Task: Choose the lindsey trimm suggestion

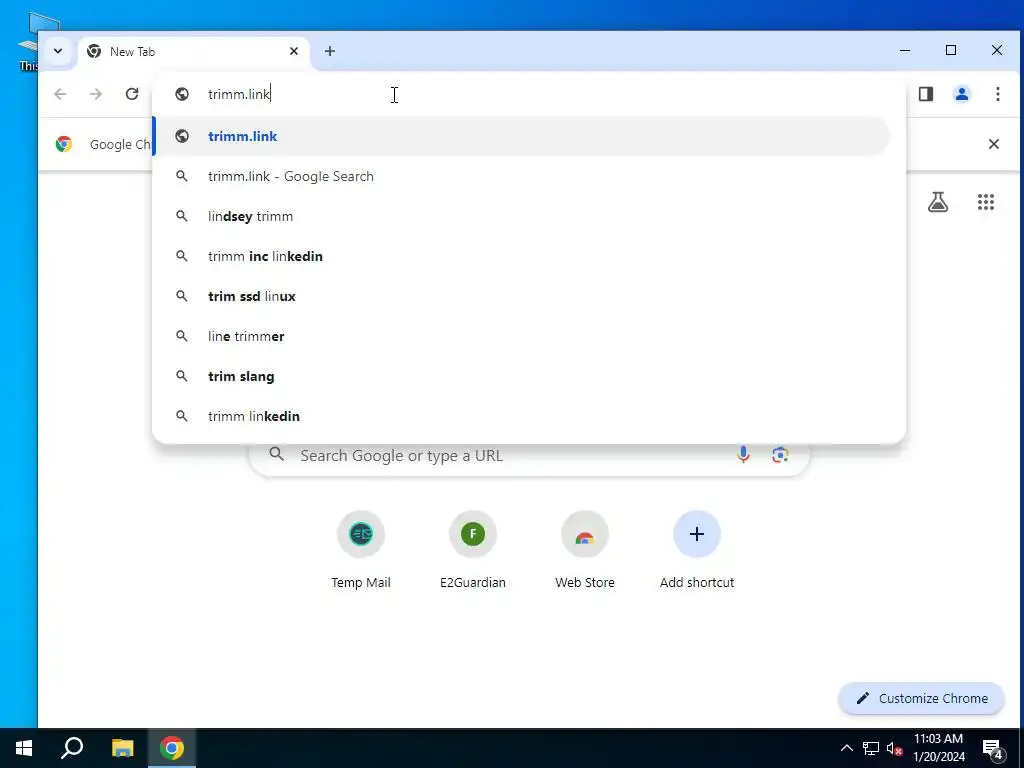Action: (x=522, y=216)
